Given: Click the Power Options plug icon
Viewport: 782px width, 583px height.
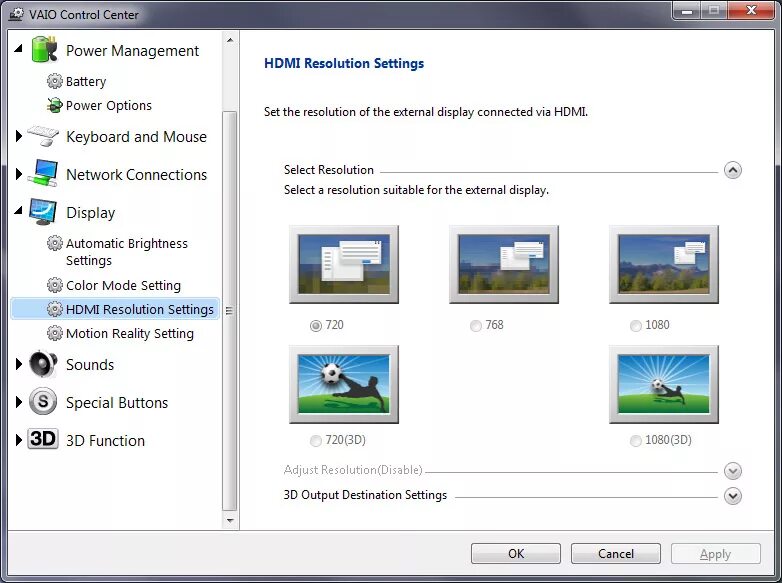Looking at the screenshot, I should pos(54,105).
